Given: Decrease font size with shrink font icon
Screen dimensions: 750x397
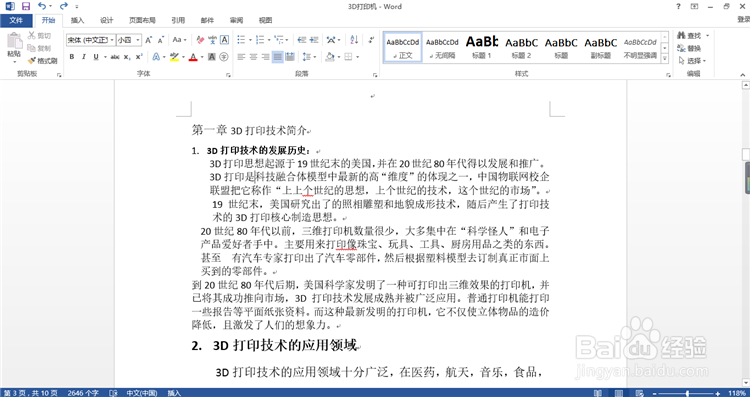Looking at the screenshot, I should 161,40.
